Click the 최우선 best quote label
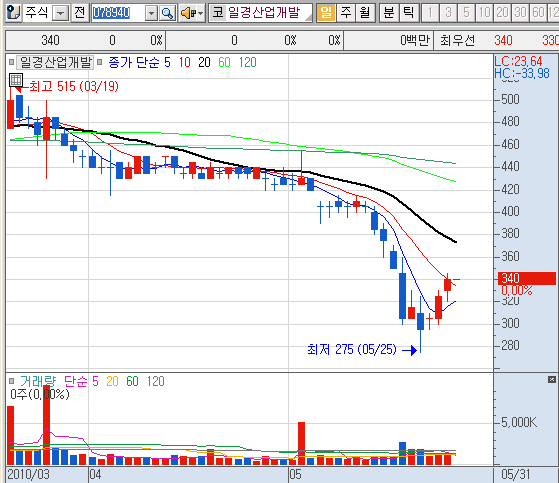The height and width of the screenshot is (483, 559). [457, 40]
